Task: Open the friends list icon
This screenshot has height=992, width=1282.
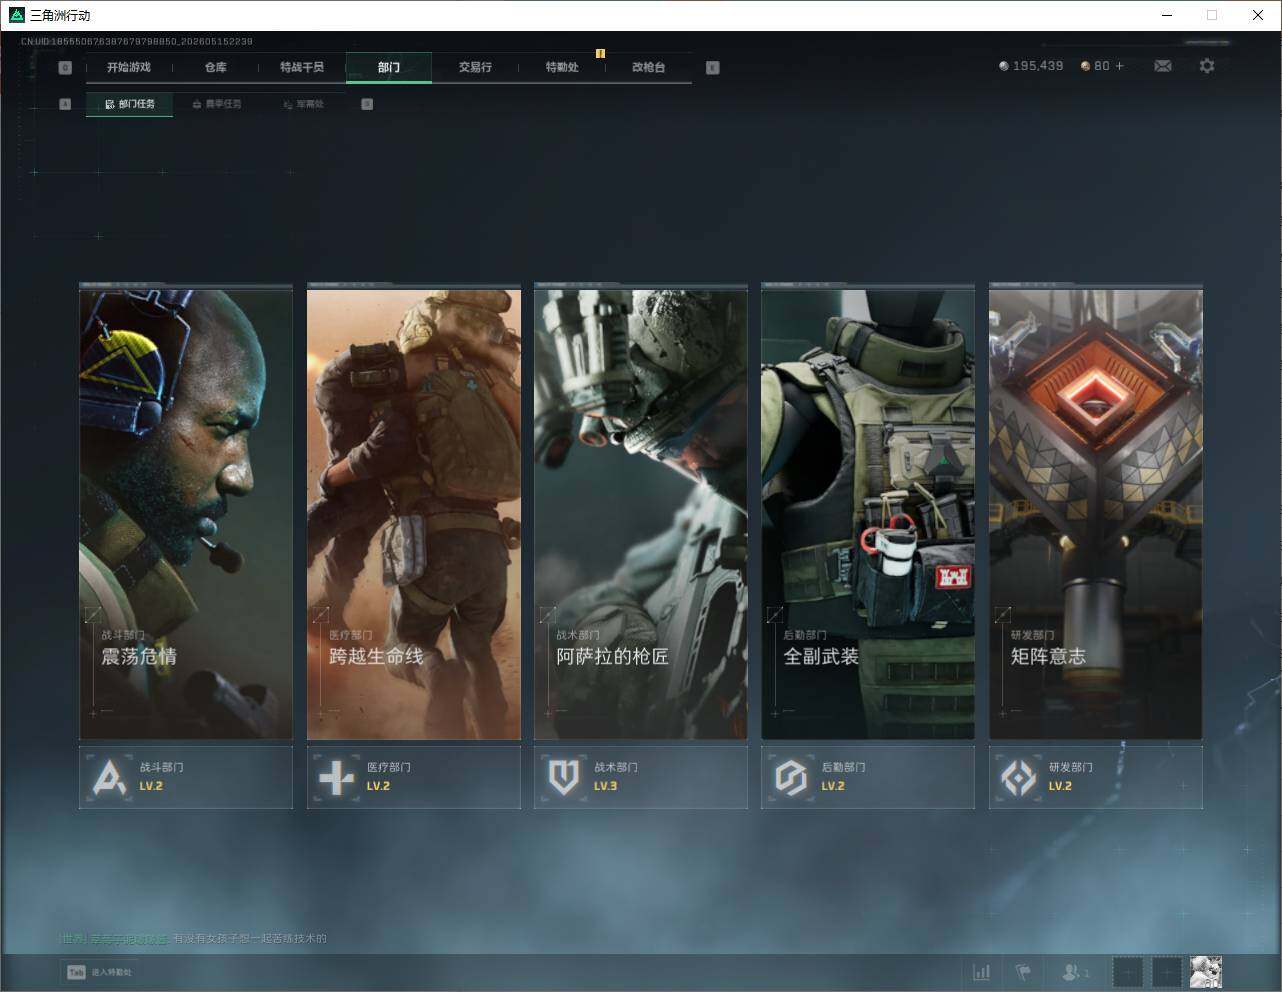Action: tap(1075, 972)
